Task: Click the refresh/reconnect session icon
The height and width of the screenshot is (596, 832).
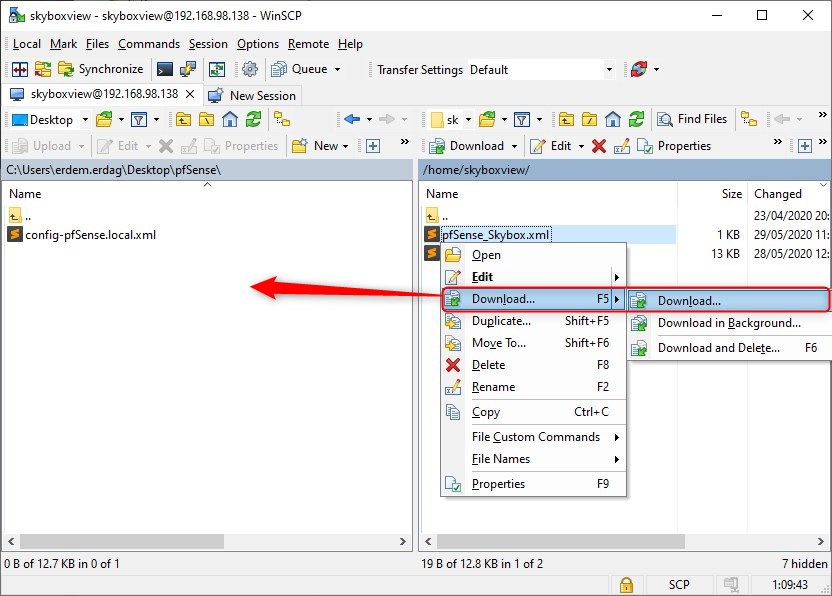Action: (x=639, y=69)
